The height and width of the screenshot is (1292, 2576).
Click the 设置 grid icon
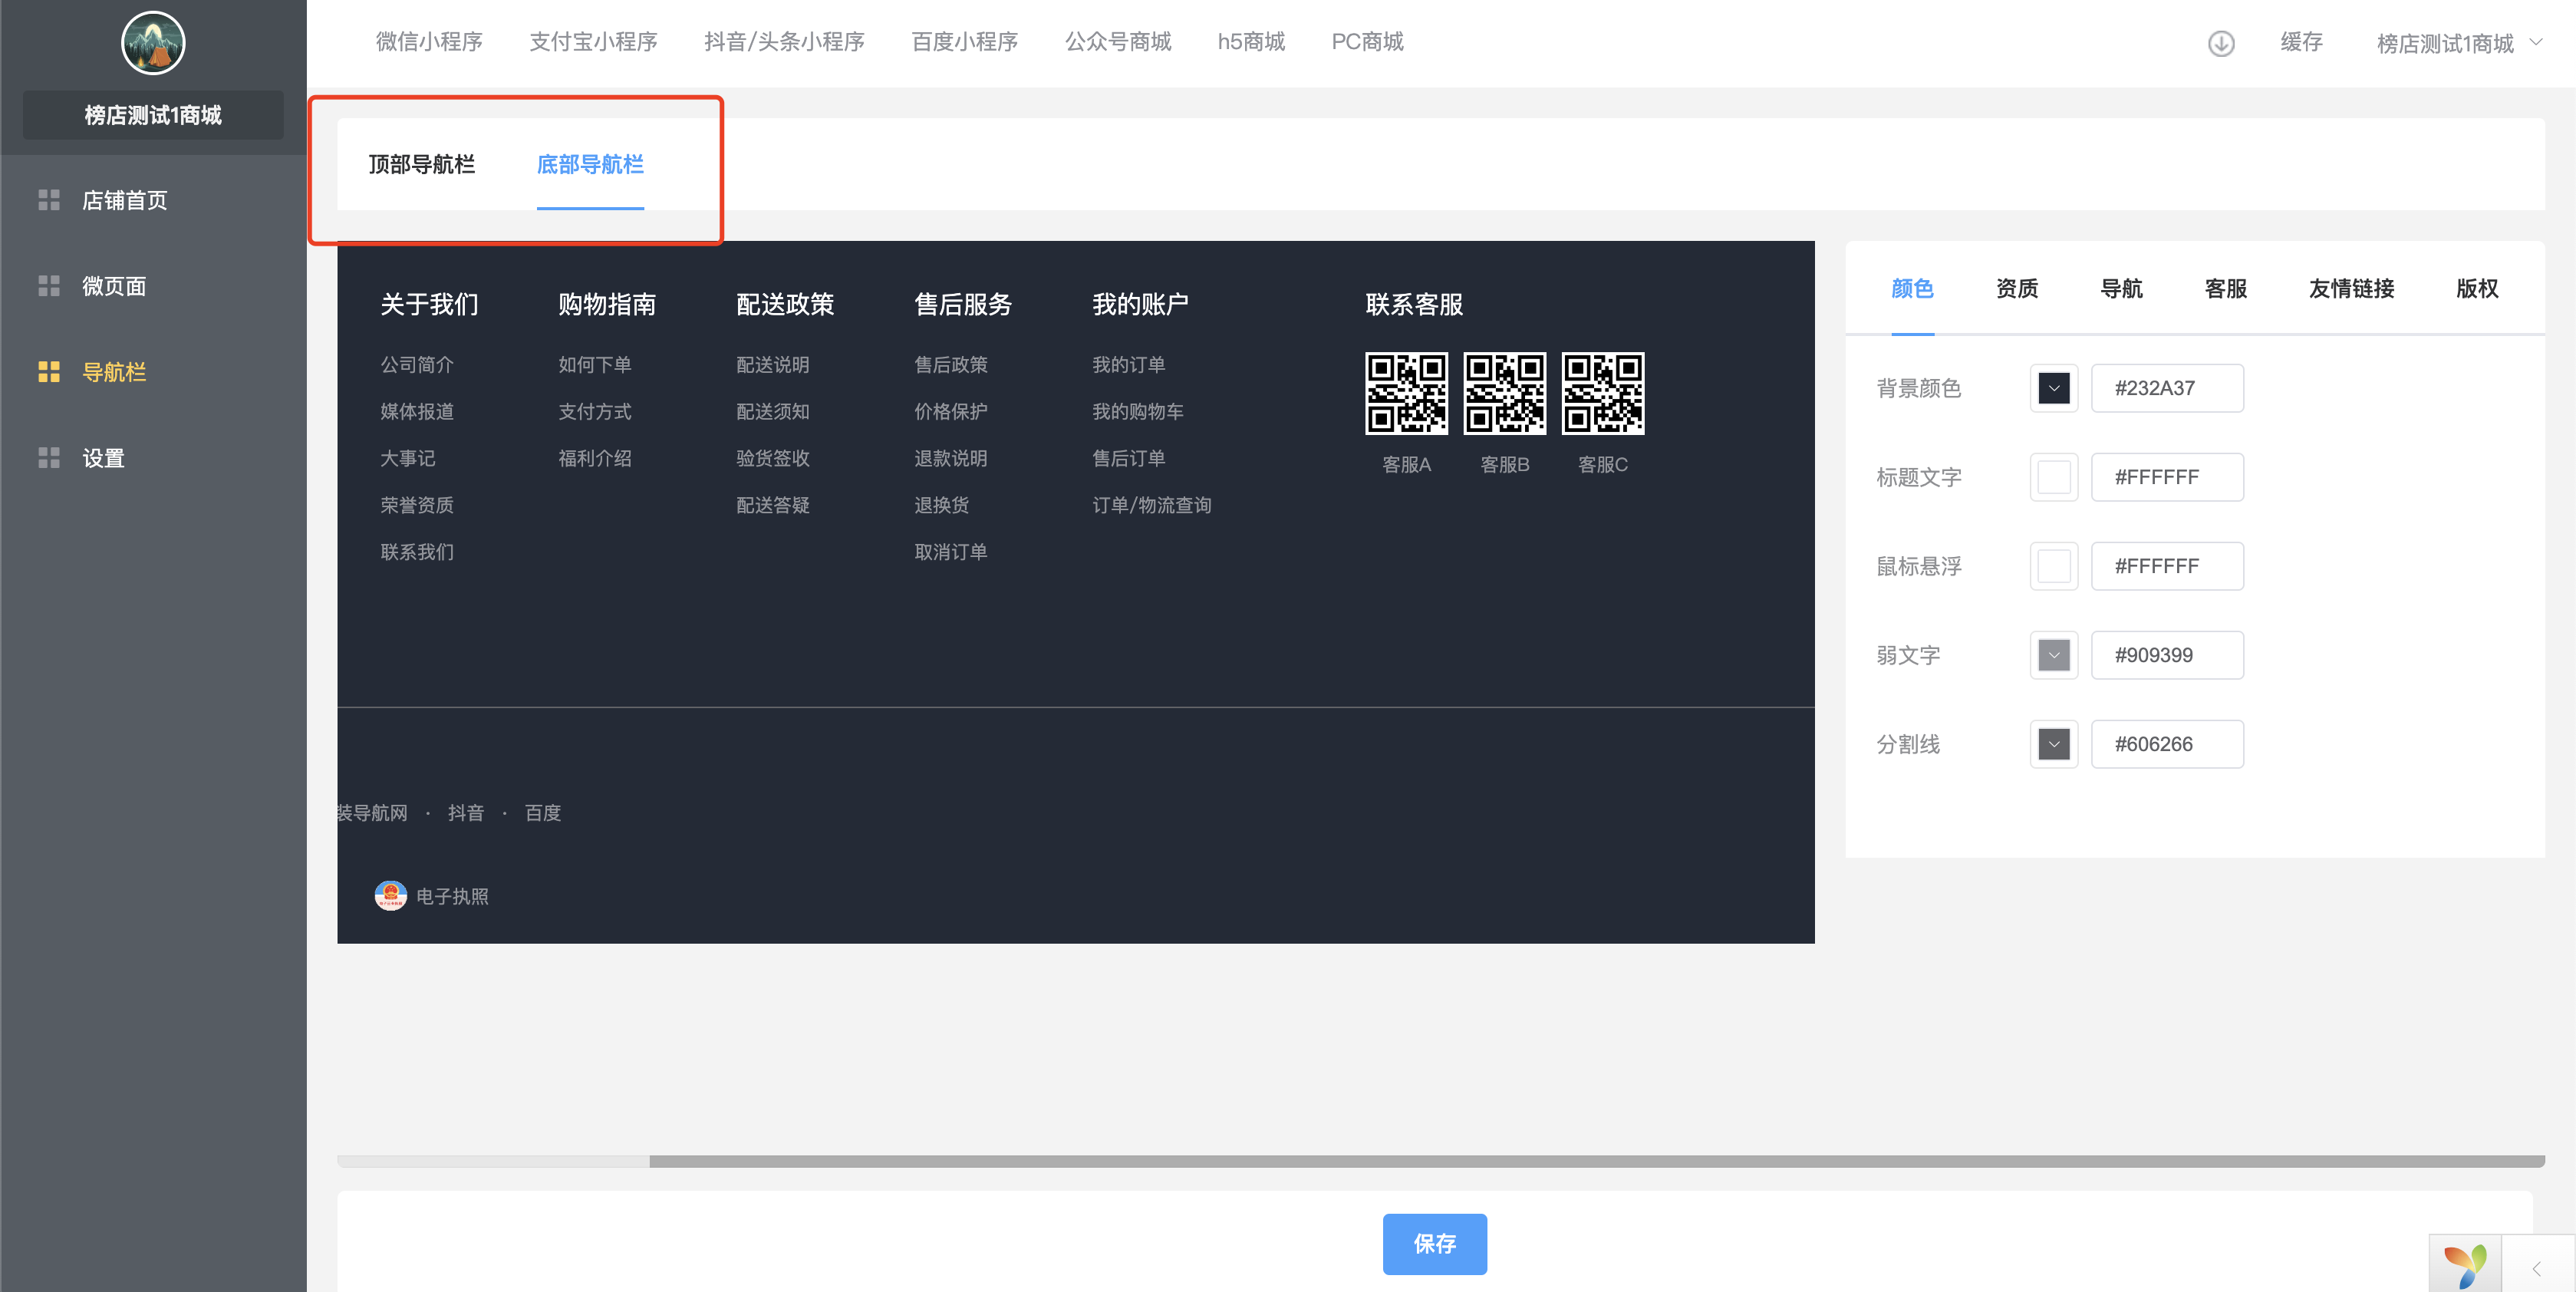[49, 458]
